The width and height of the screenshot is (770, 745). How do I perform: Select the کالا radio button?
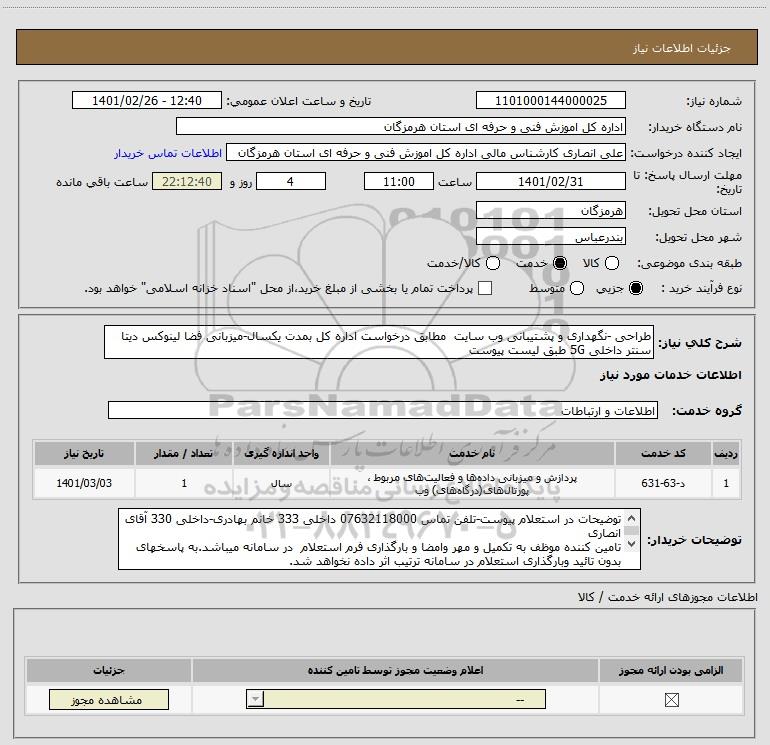coord(612,263)
